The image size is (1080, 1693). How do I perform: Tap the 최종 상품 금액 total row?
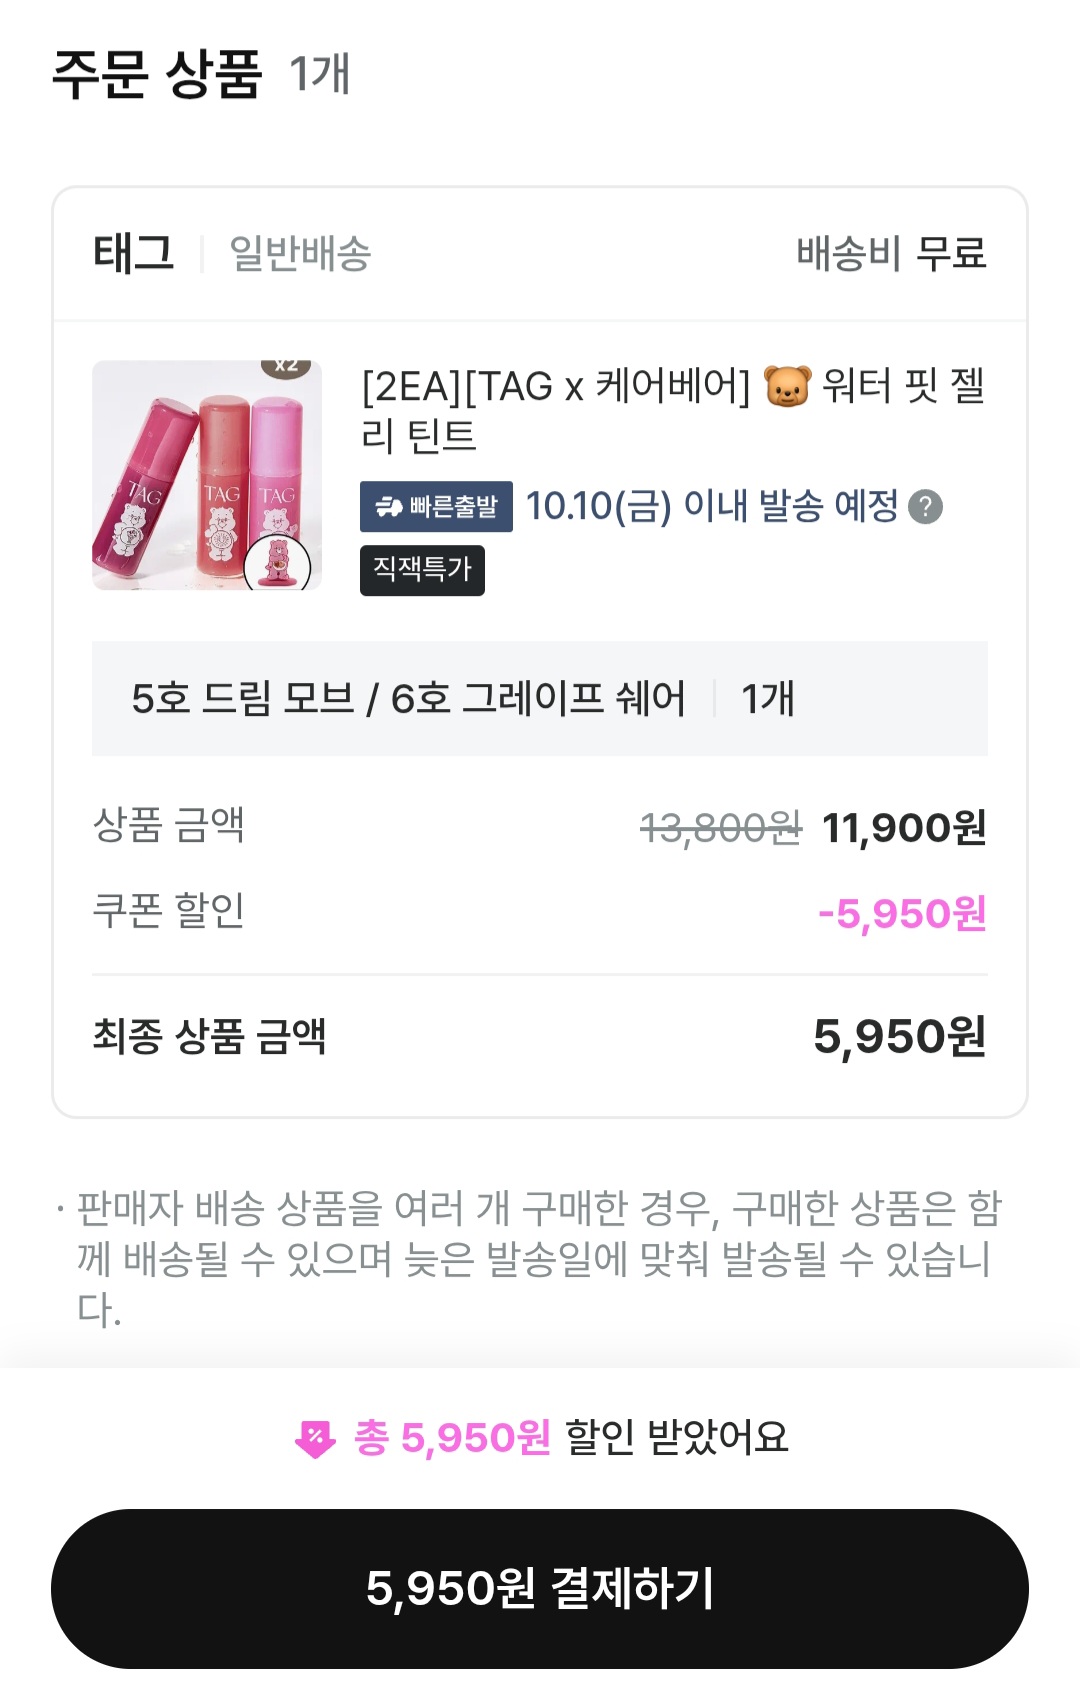[x=539, y=1036]
